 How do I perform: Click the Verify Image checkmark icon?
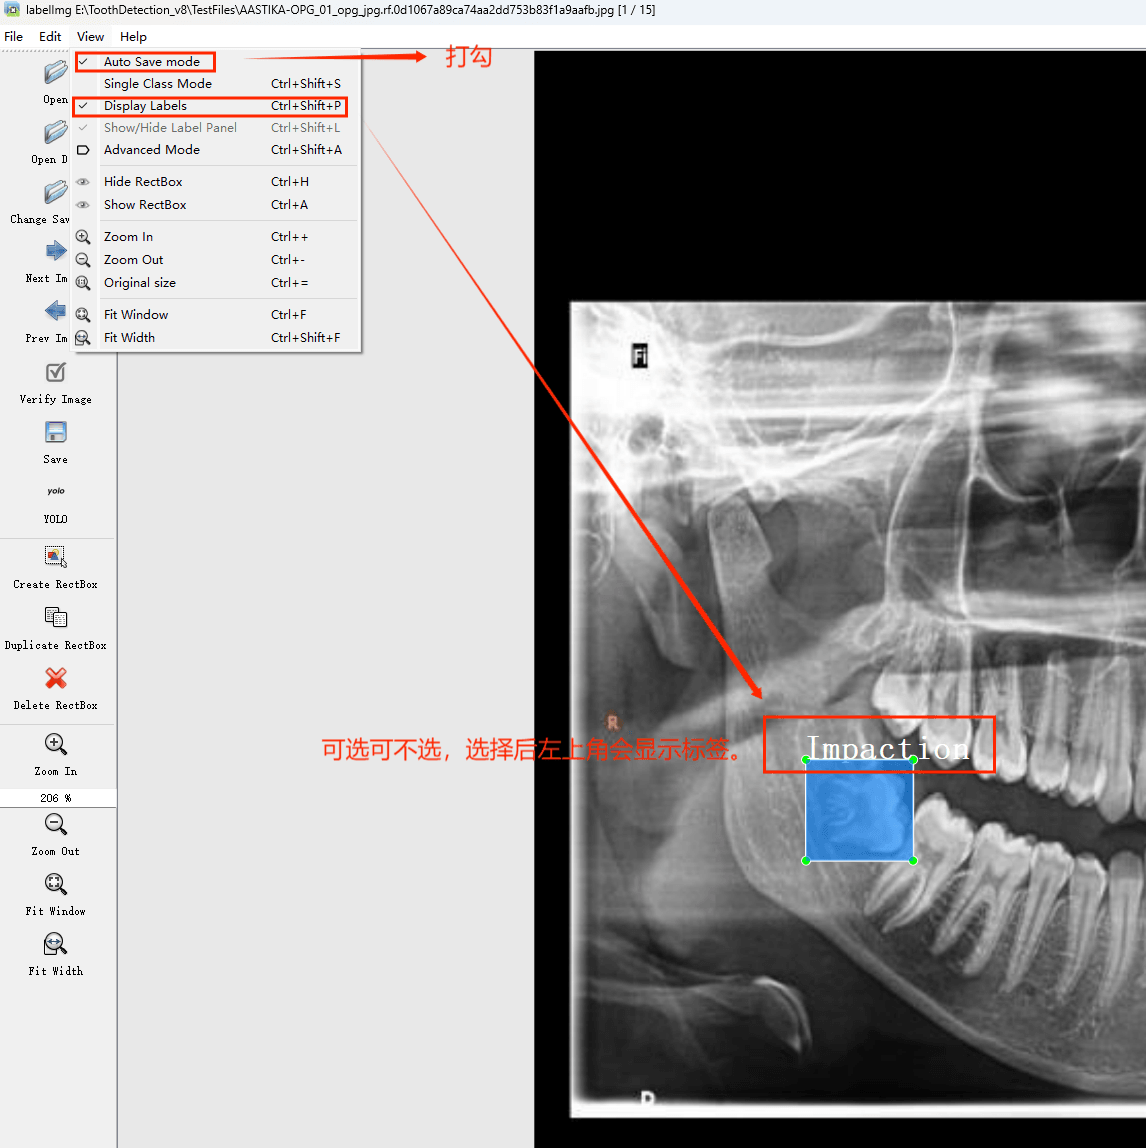56,372
